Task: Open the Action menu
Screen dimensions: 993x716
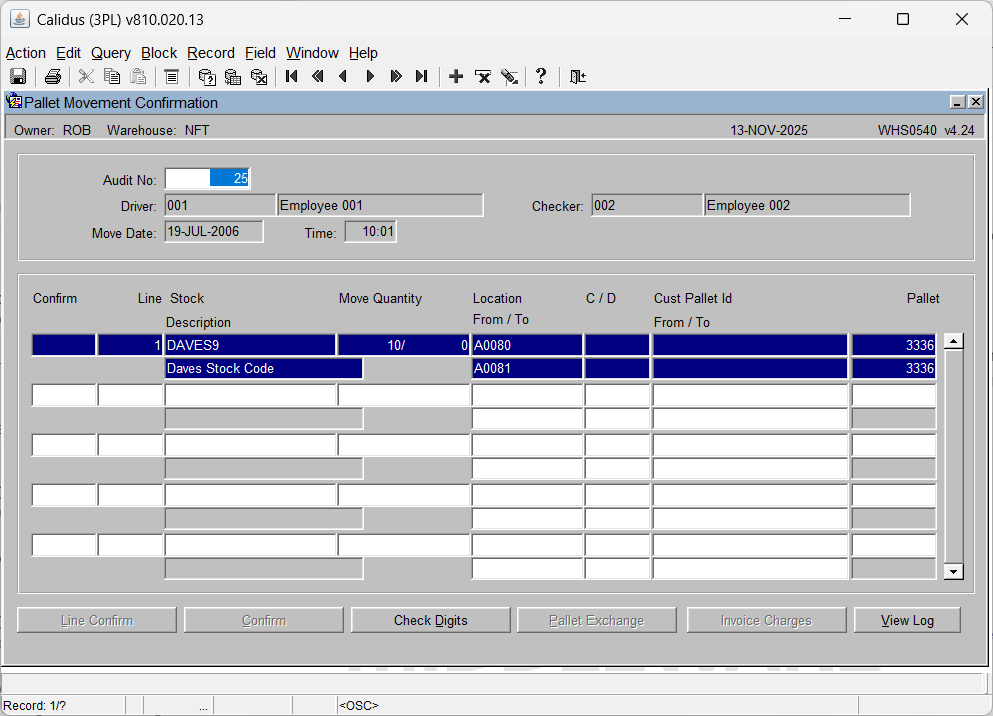Action: point(26,53)
